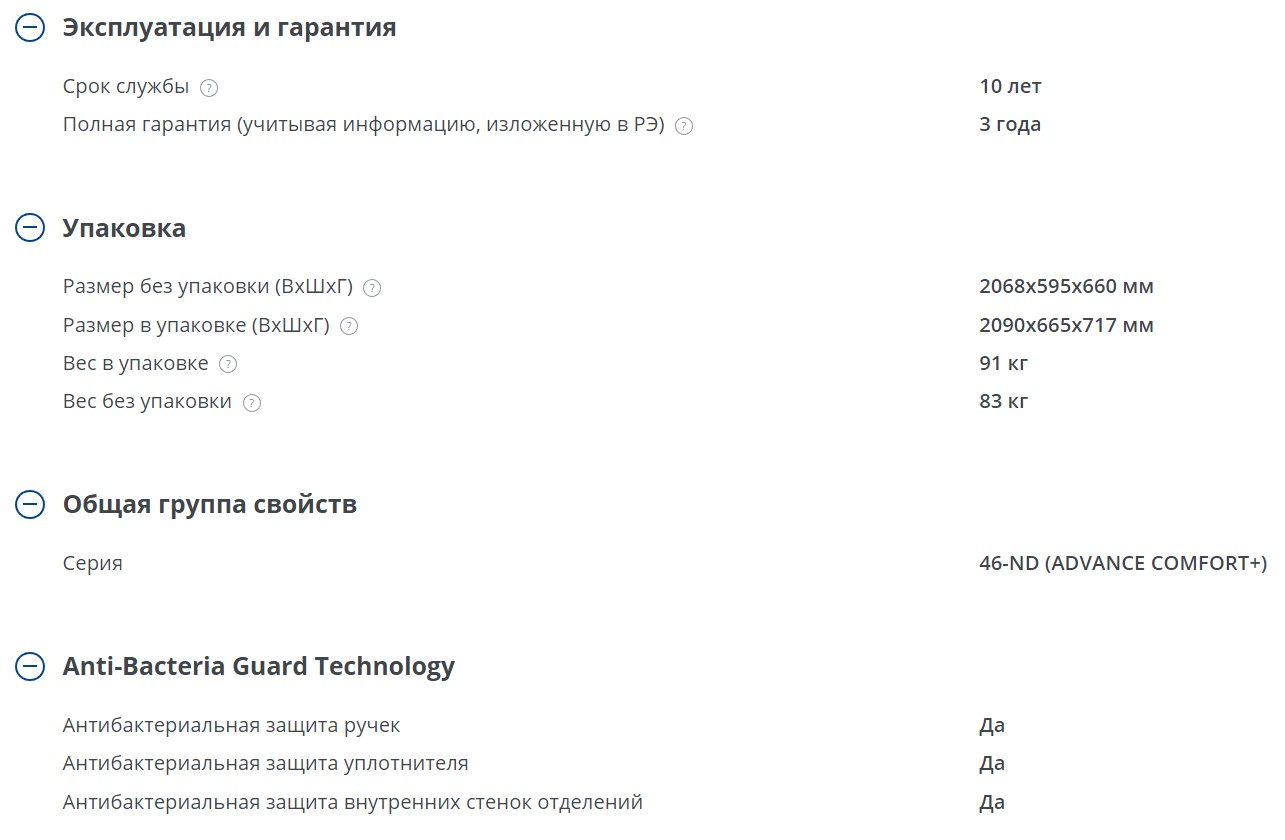Image resolution: width=1285 pixels, height=840 pixels.
Task: Click the Anti-Bacteria Guard Technology heading text
Action: pos(259,666)
